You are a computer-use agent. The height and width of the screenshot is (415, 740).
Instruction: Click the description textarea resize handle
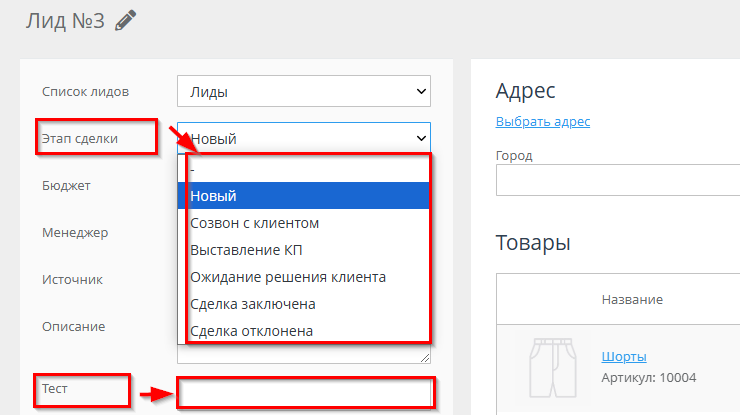[x=425, y=357]
